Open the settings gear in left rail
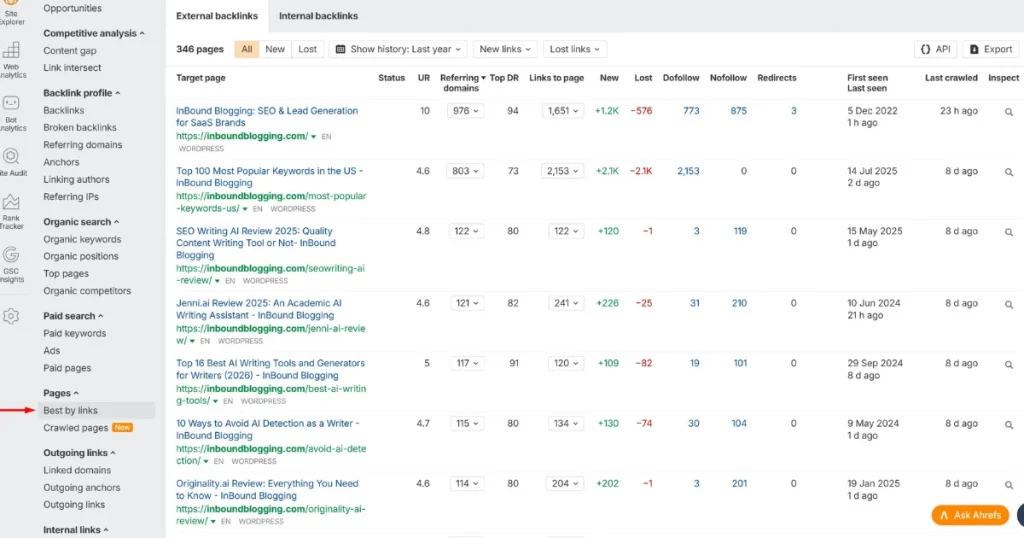Image resolution: width=1024 pixels, height=538 pixels. click(11, 317)
